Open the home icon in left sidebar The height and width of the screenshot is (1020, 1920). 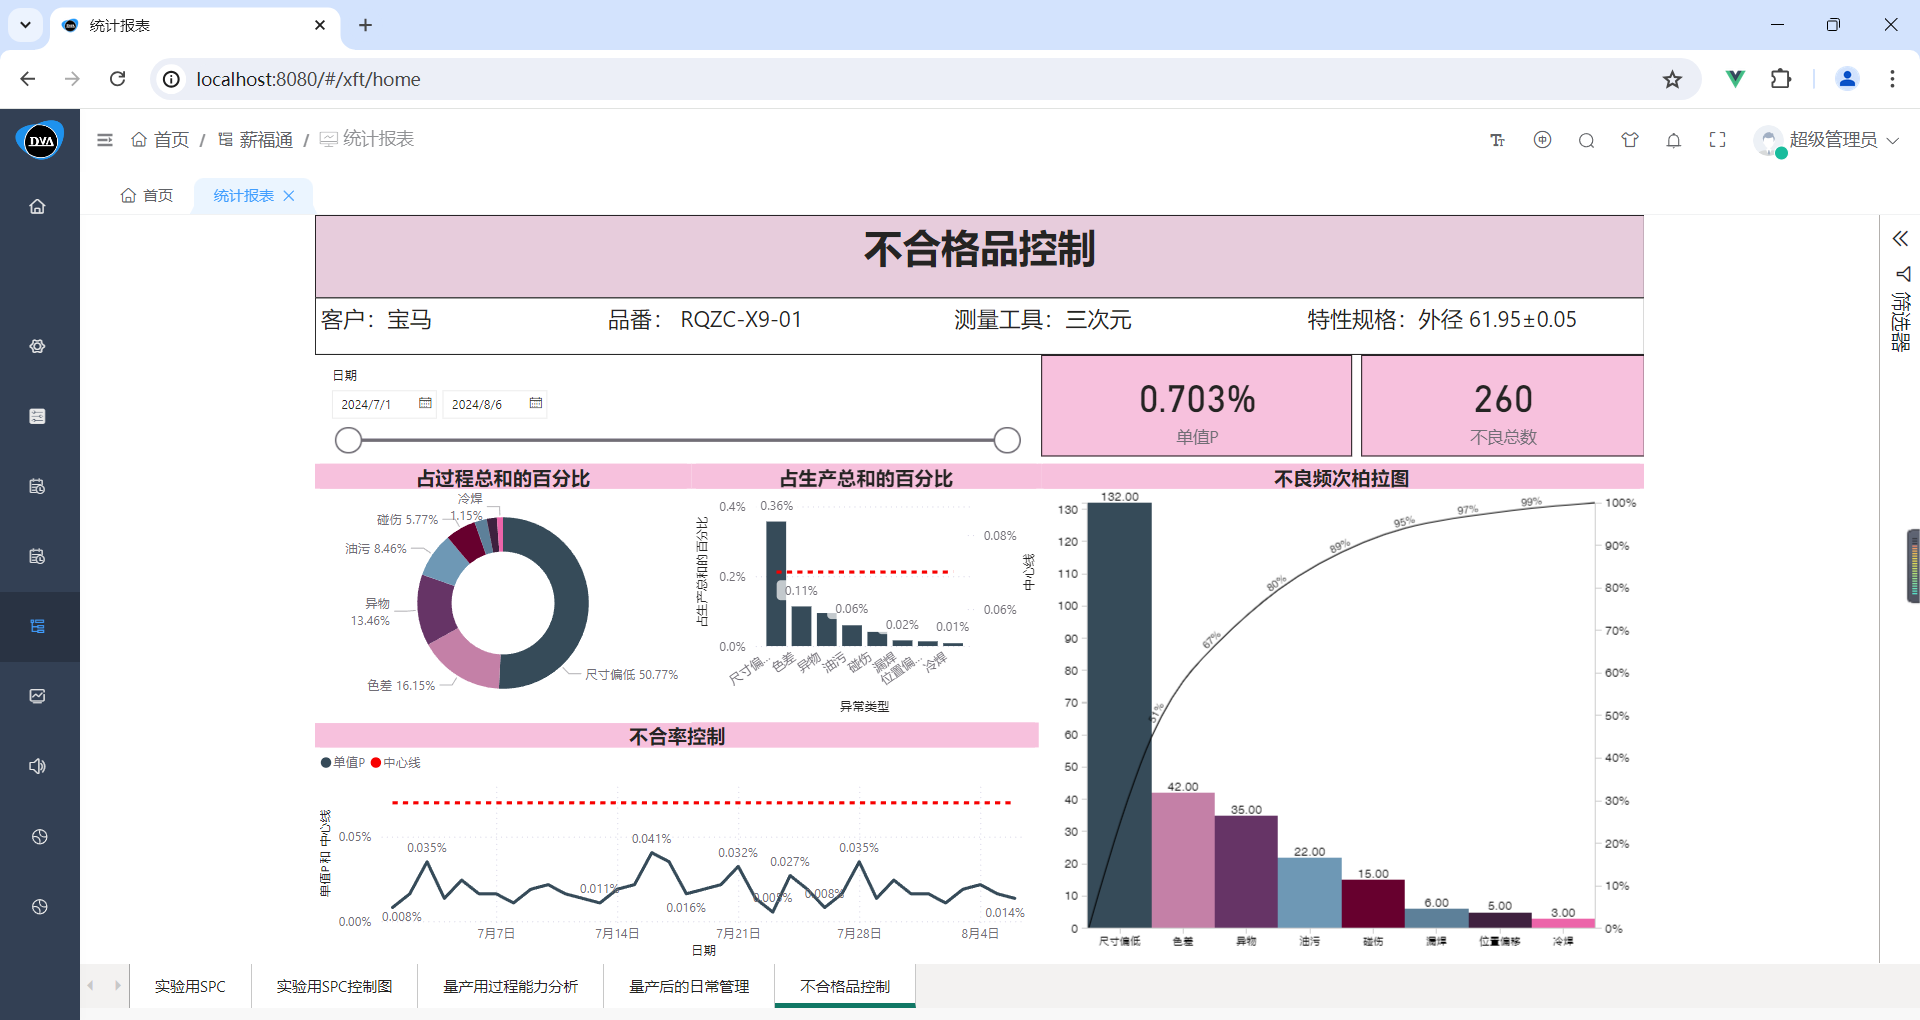pos(37,207)
